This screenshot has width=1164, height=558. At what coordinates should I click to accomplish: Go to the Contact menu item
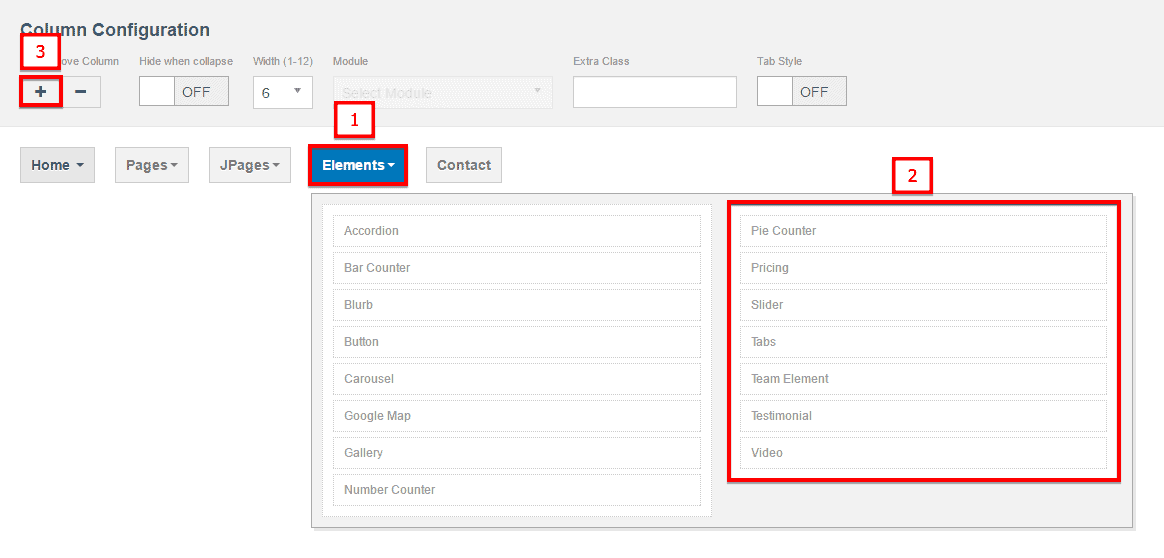point(463,165)
